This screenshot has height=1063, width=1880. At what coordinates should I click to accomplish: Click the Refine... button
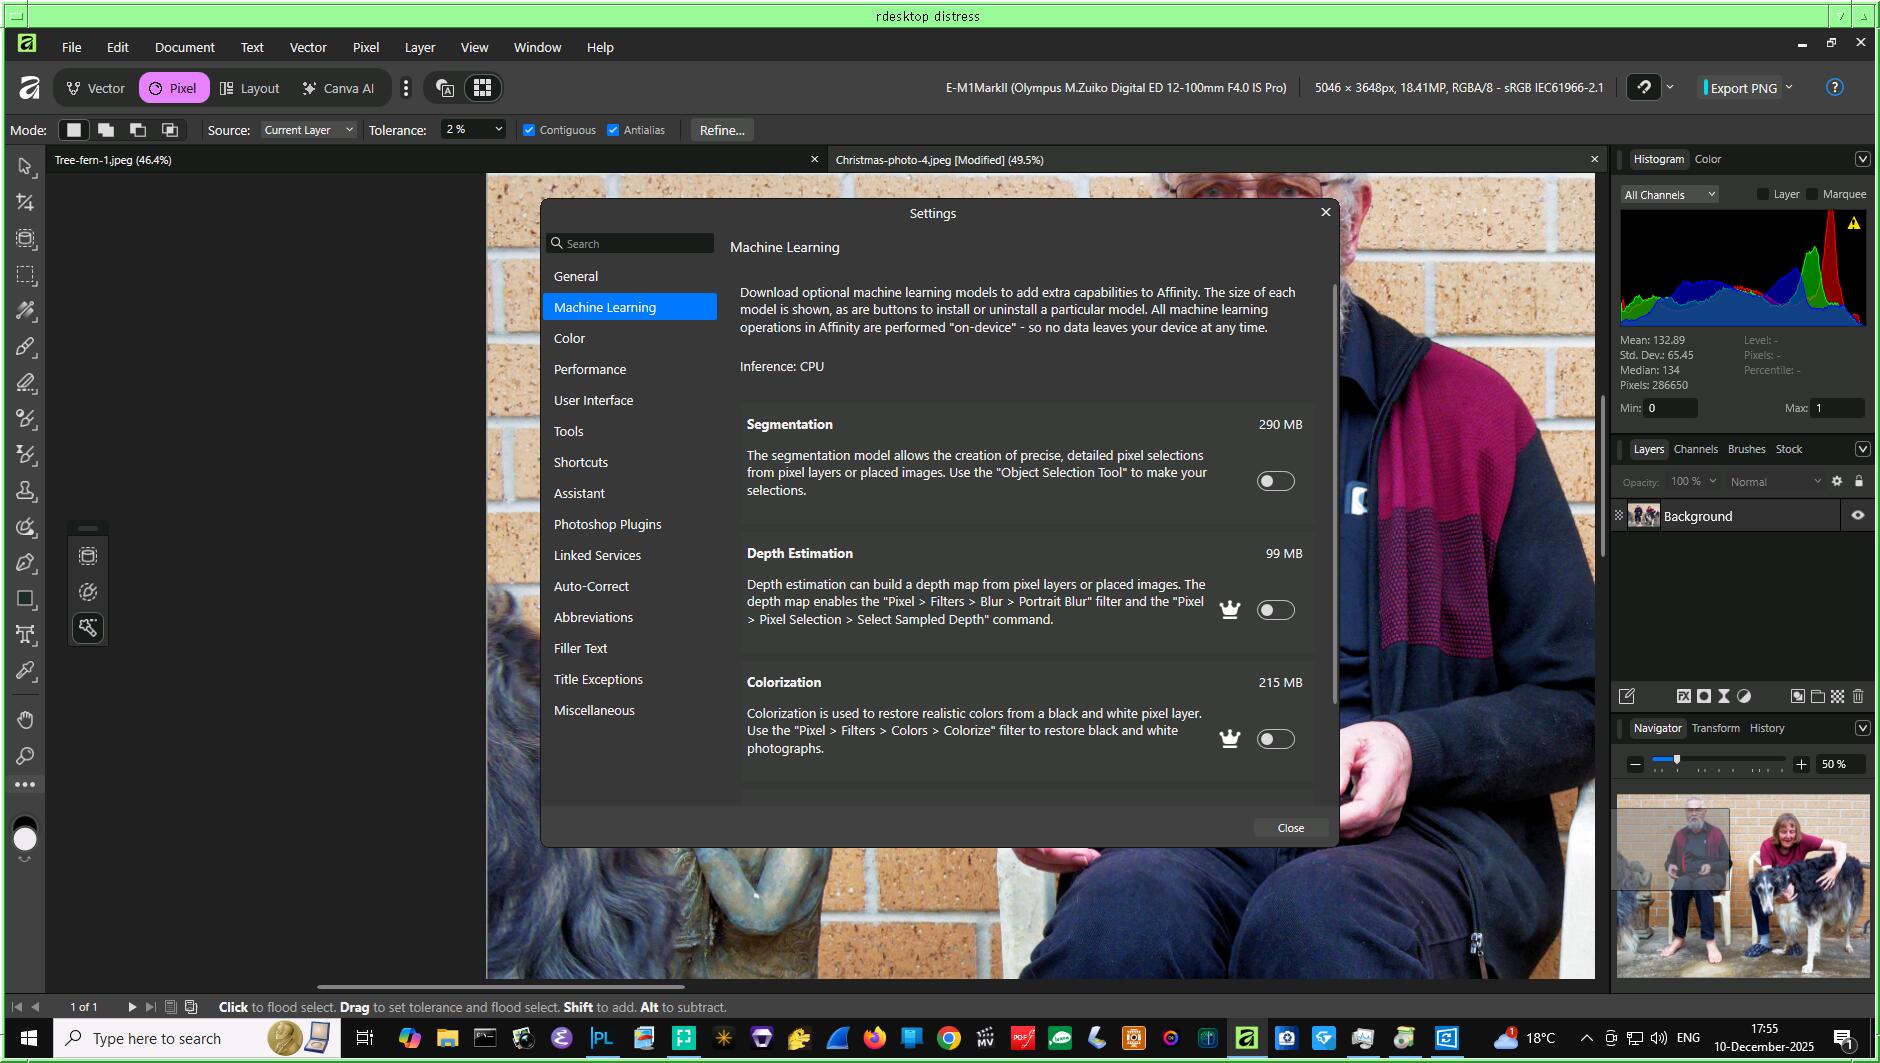pyautogui.click(x=721, y=130)
